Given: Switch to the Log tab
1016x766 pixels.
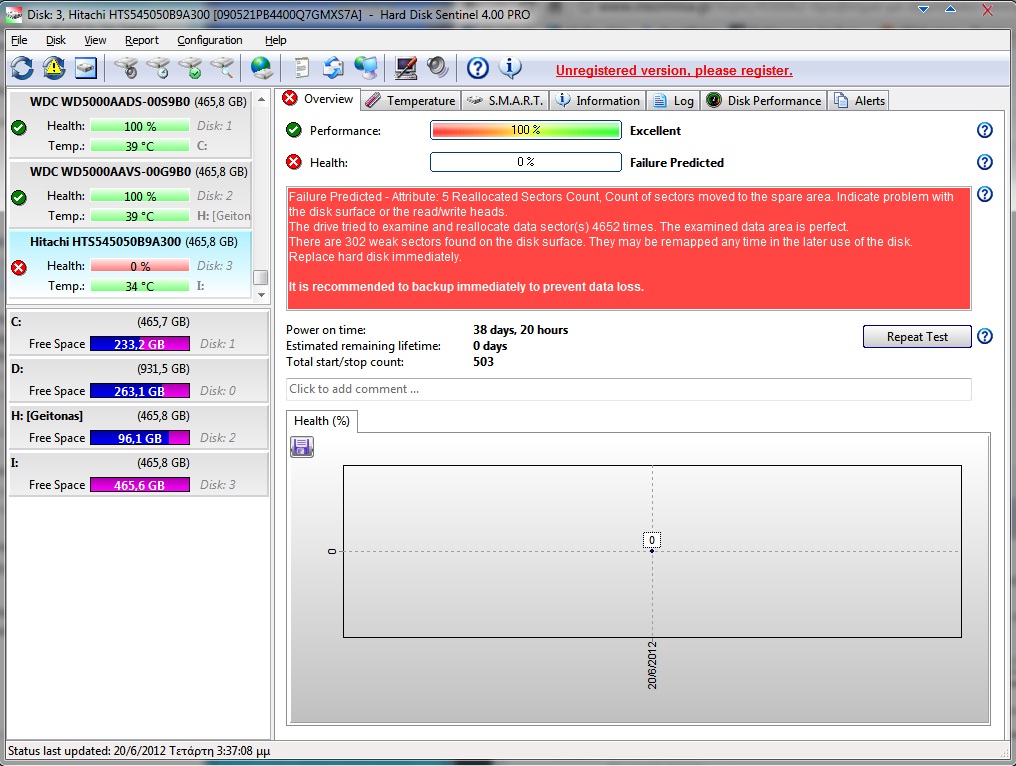Looking at the screenshot, I should click(x=674, y=100).
